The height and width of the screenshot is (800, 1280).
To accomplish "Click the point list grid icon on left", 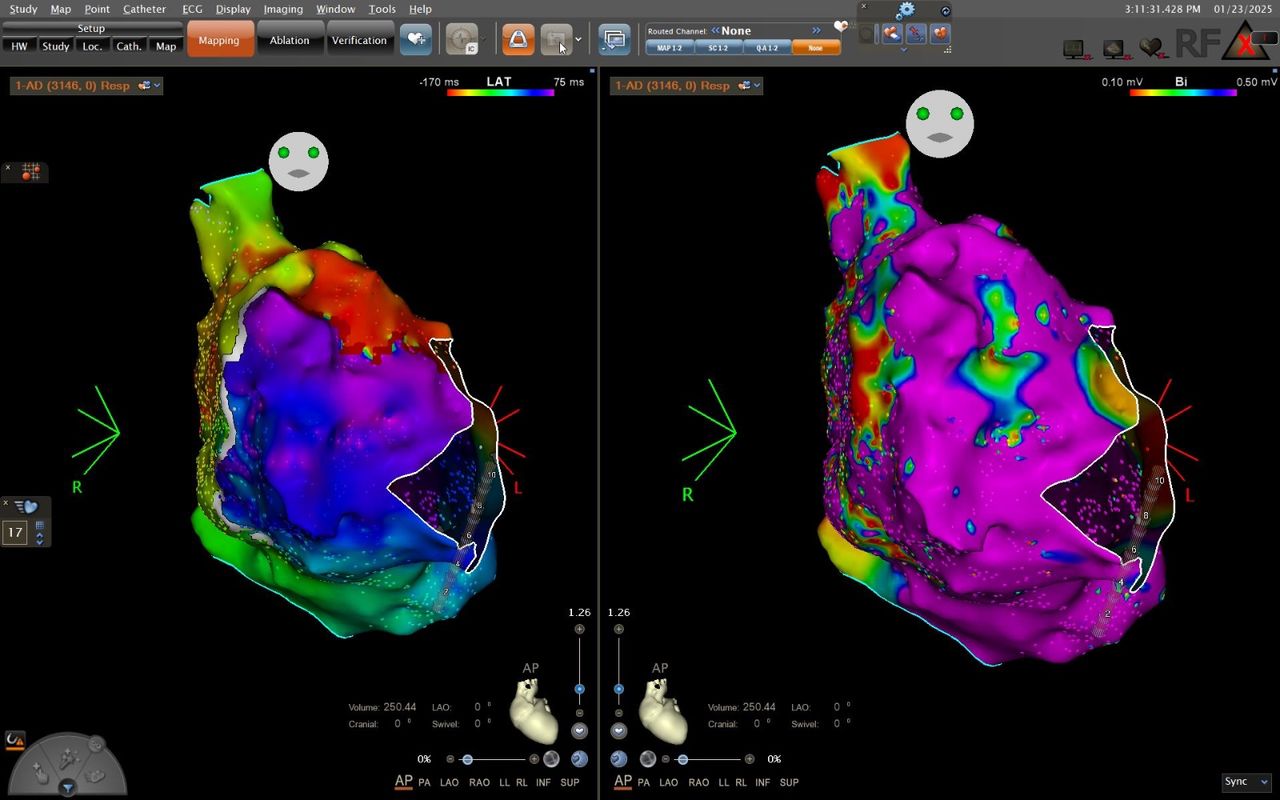I will point(31,172).
